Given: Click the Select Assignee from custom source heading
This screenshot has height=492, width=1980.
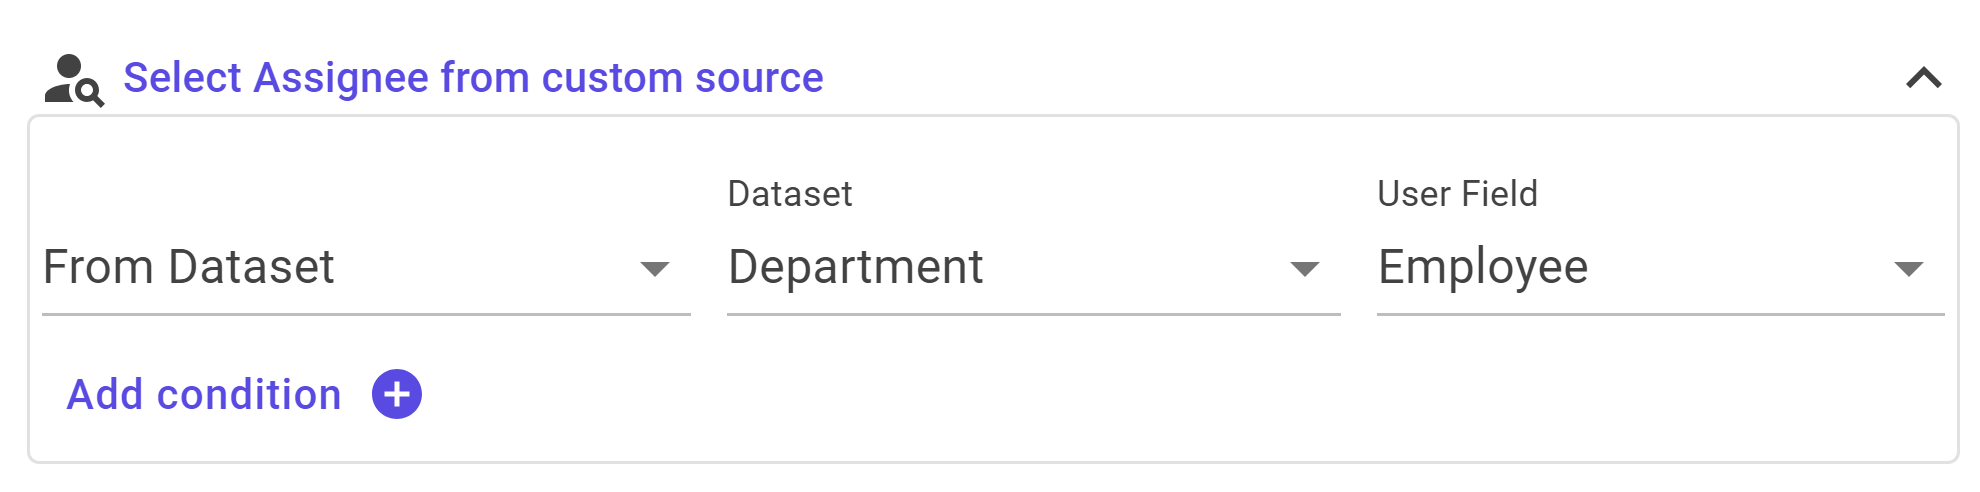Looking at the screenshot, I should click(x=473, y=78).
